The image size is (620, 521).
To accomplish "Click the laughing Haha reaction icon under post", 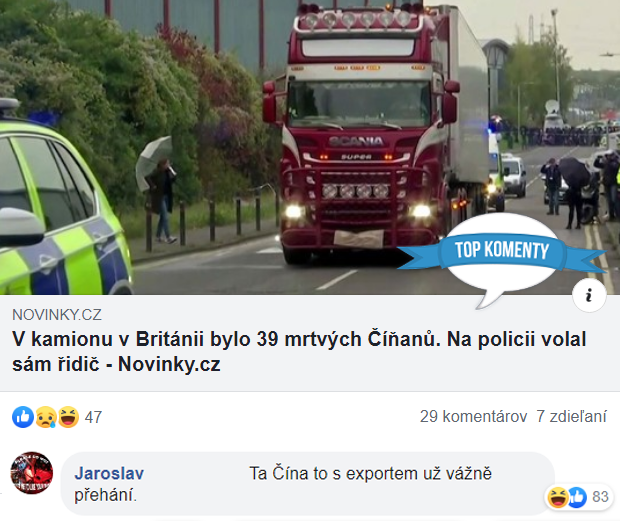I will click(x=68, y=417).
